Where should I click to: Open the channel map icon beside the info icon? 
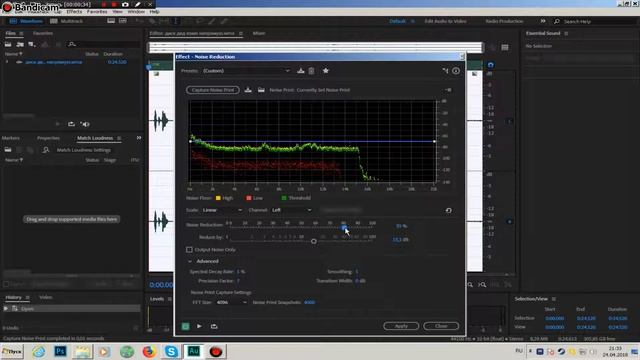[445, 71]
